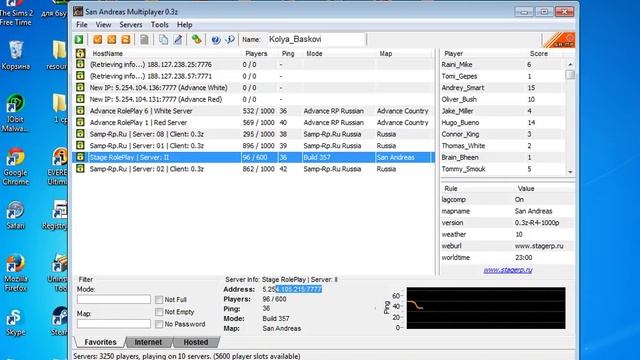Open the Recycle Bin desktop icon
Image resolution: width=640 pixels, height=360 pixels.
click(x=16, y=55)
